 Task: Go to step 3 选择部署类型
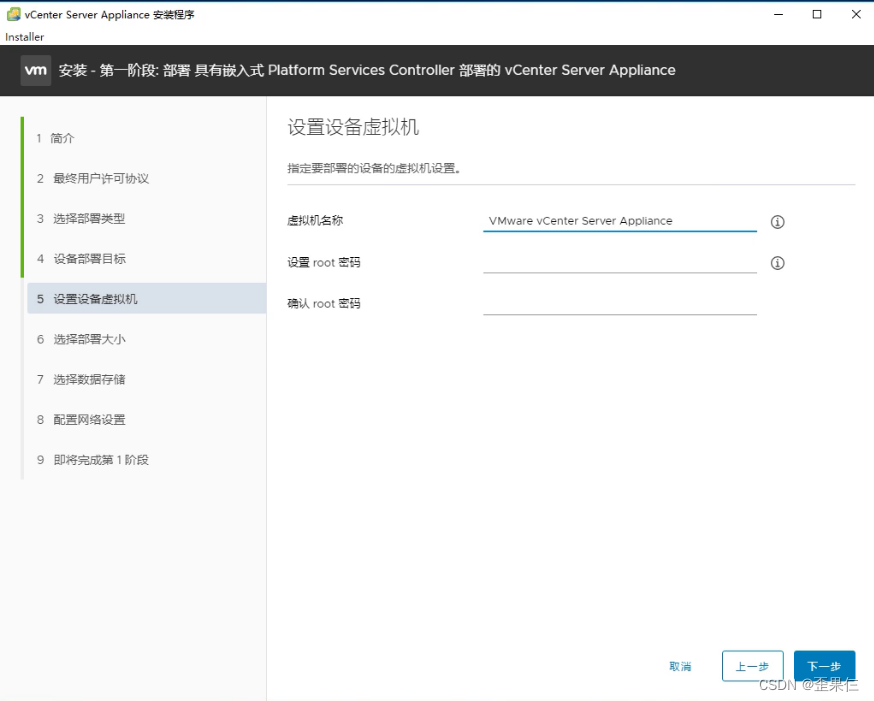click(81, 218)
